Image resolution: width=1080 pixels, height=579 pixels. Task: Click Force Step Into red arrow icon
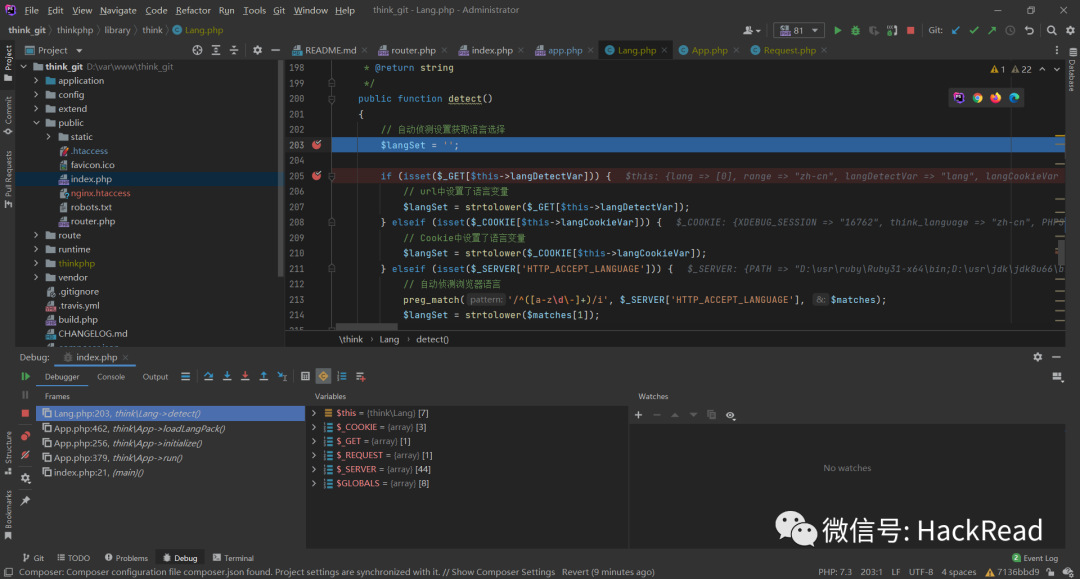coord(245,377)
